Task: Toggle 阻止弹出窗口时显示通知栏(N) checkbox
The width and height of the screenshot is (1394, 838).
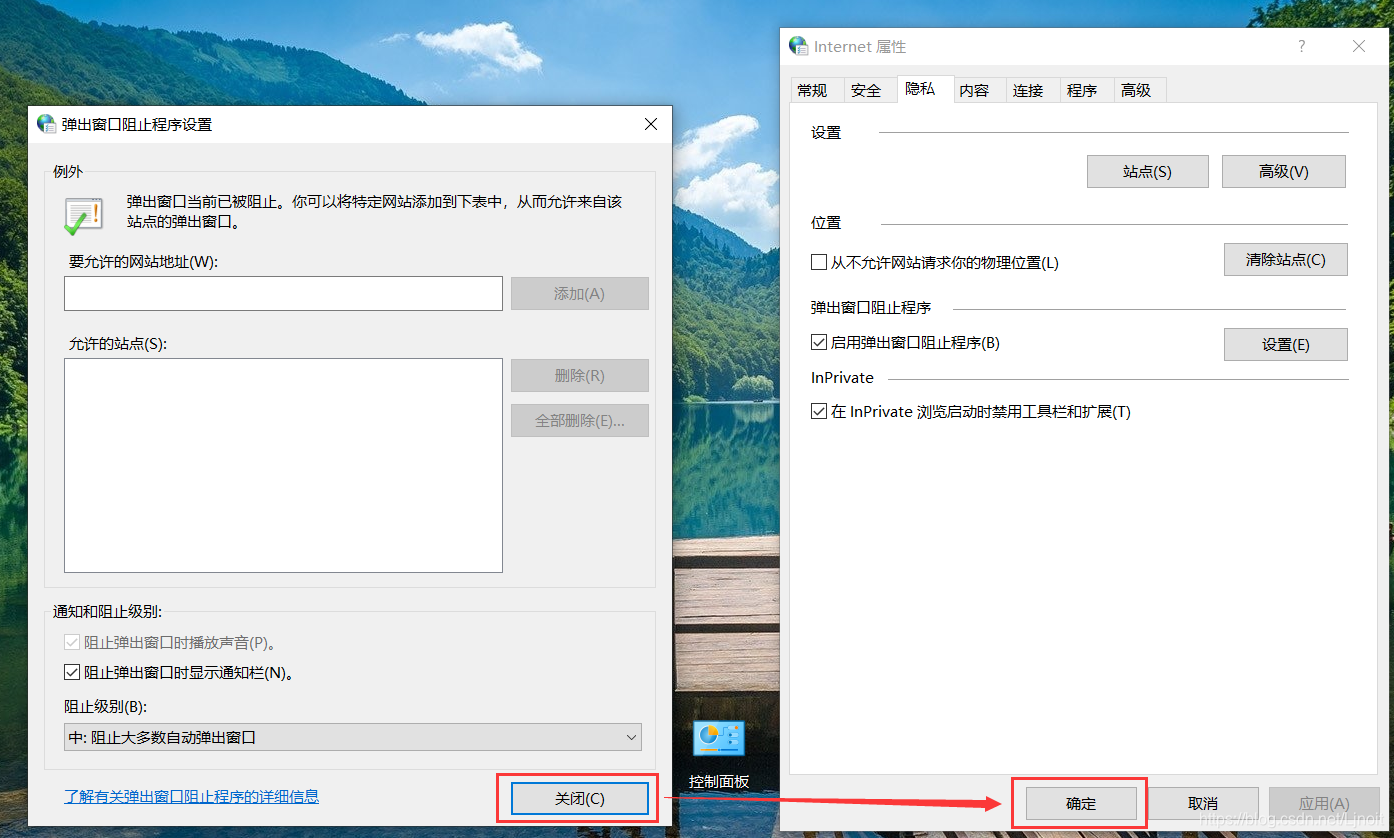Action: click(72, 673)
